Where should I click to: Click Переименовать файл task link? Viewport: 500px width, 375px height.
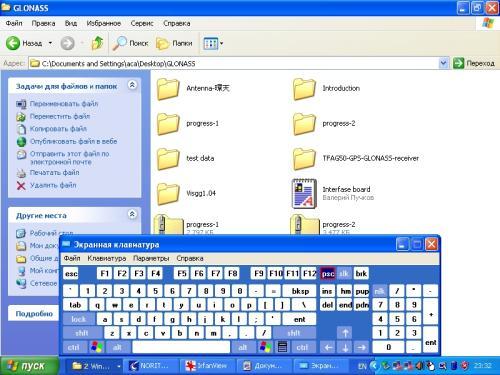(64, 104)
